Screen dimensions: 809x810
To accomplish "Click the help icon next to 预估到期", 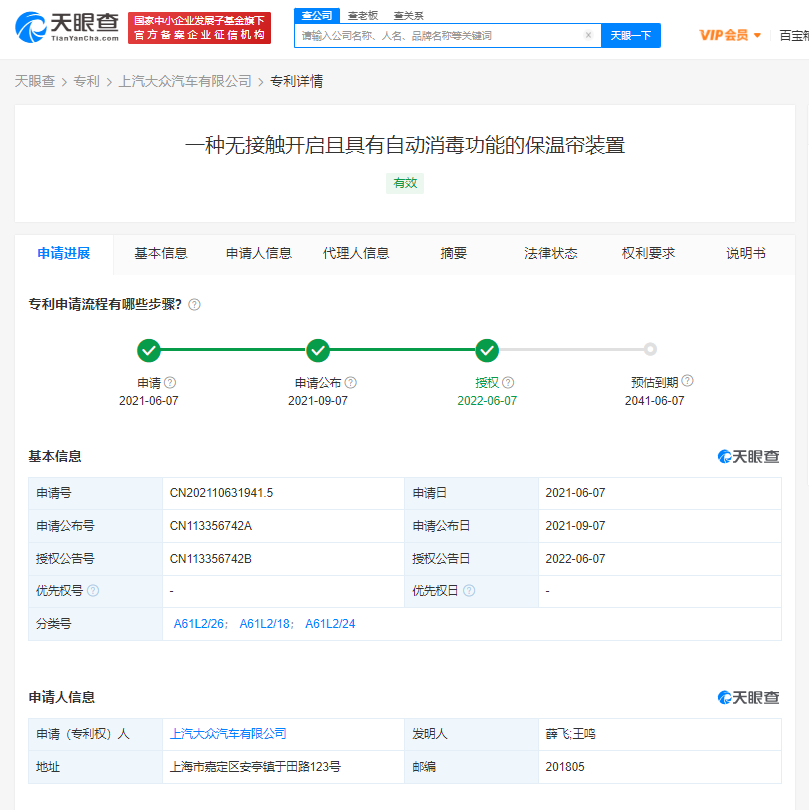I will pos(687,381).
